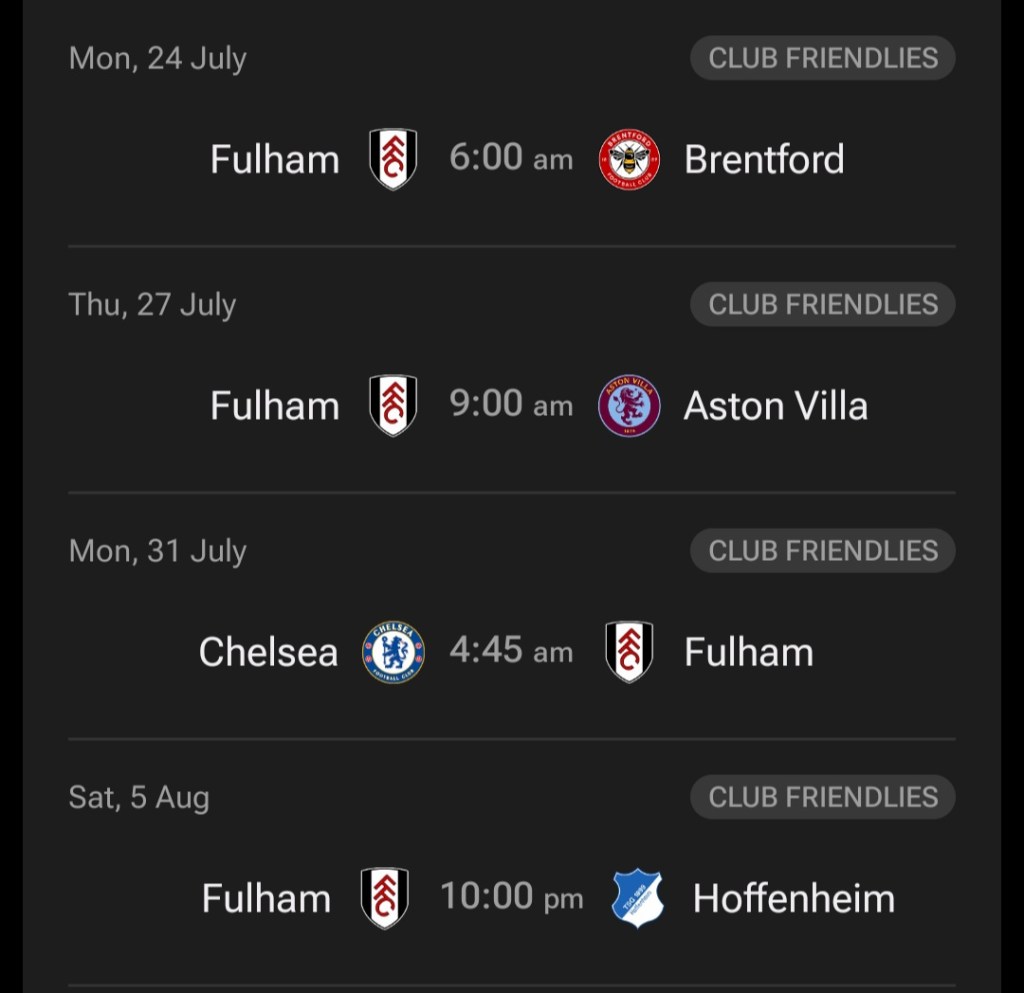The image size is (1024, 993).
Task: Tap Club Friendlies badge for 31 July
Action: (x=822, y=550)
